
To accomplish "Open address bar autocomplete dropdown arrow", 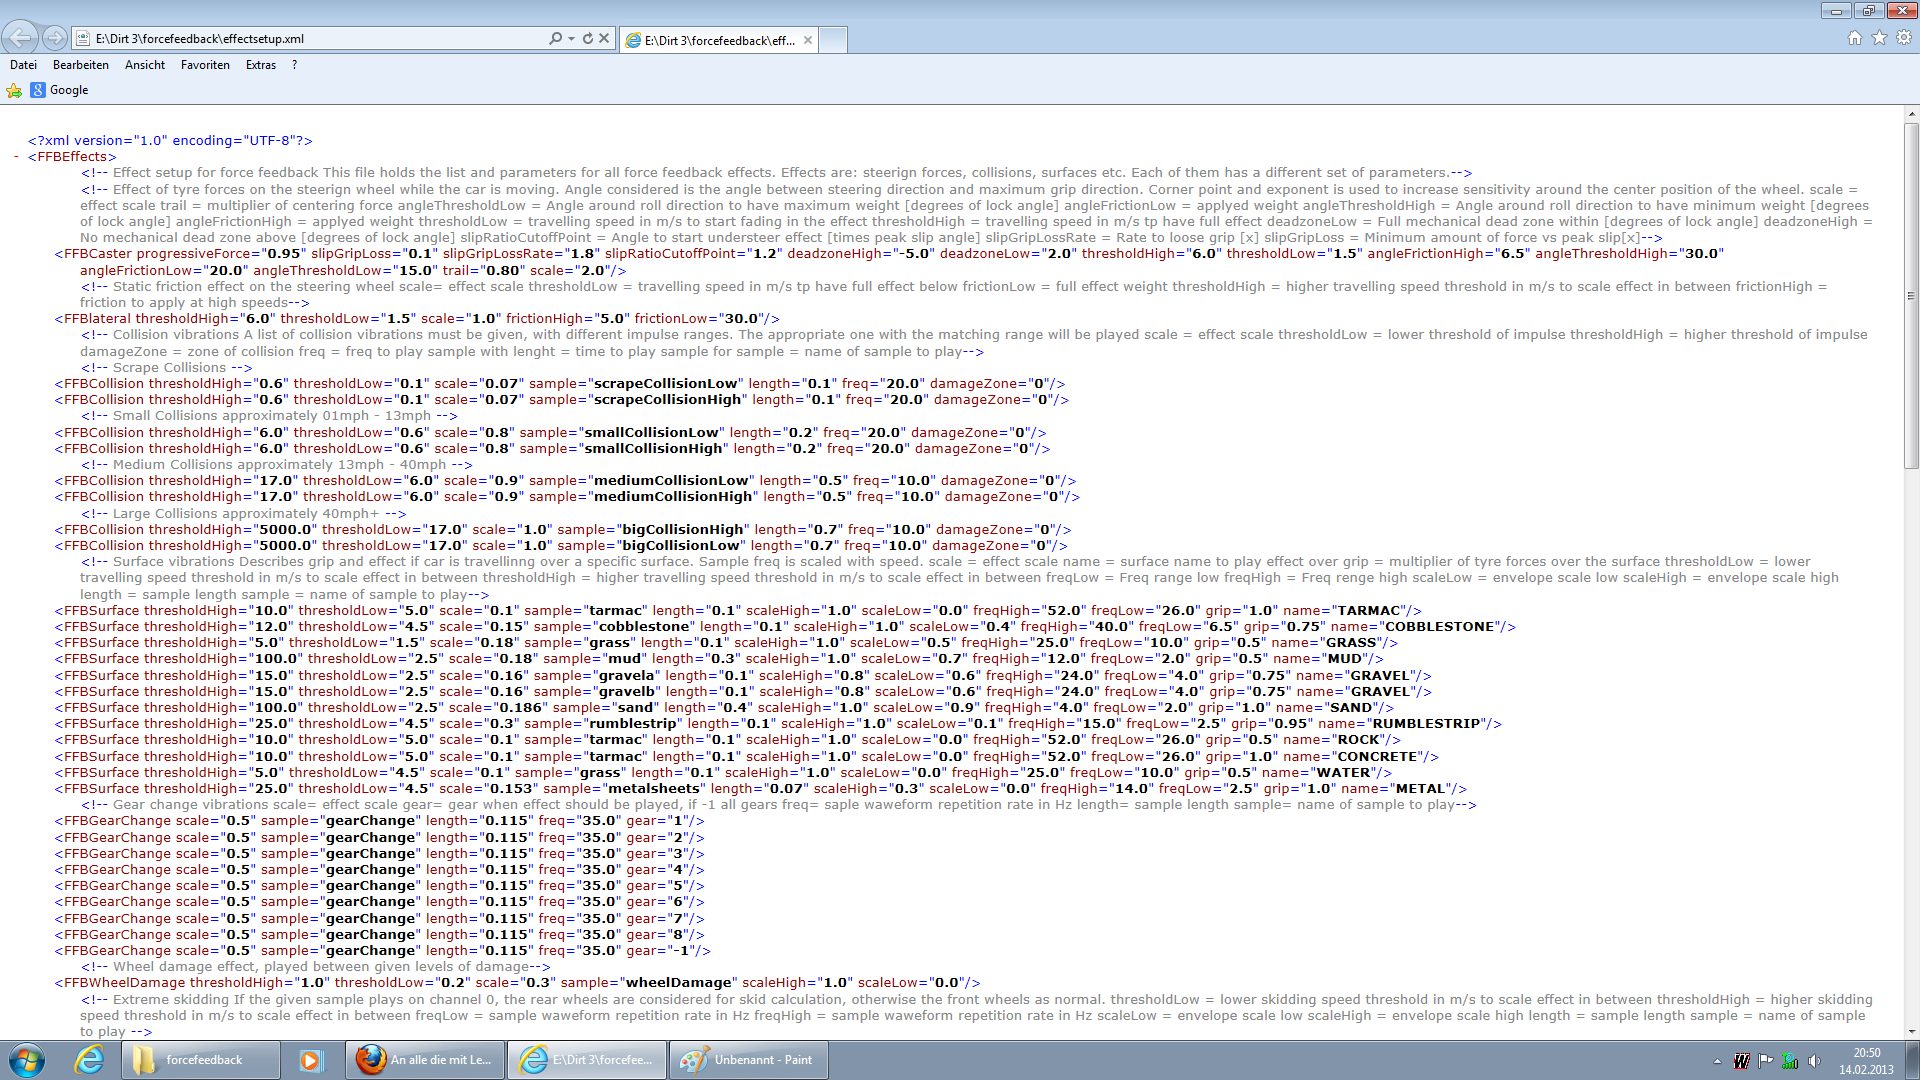I will coord(571,38).
